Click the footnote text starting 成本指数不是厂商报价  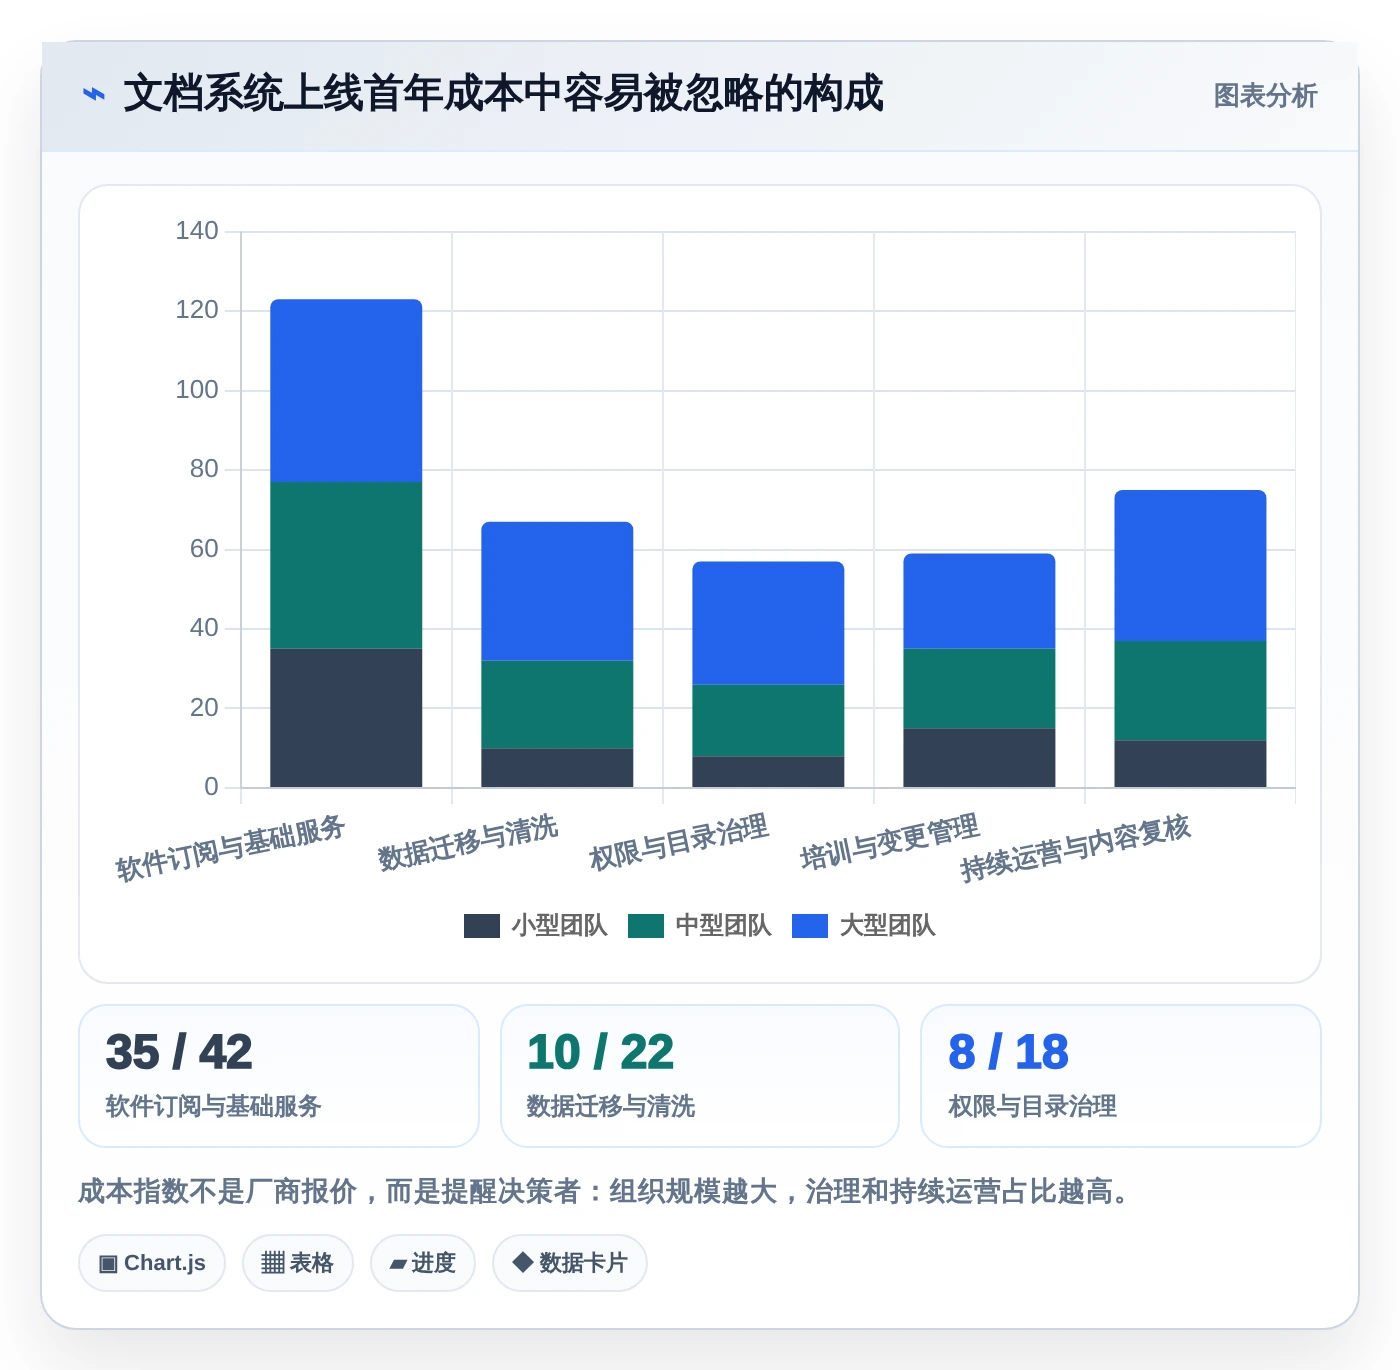(605, 1191)
